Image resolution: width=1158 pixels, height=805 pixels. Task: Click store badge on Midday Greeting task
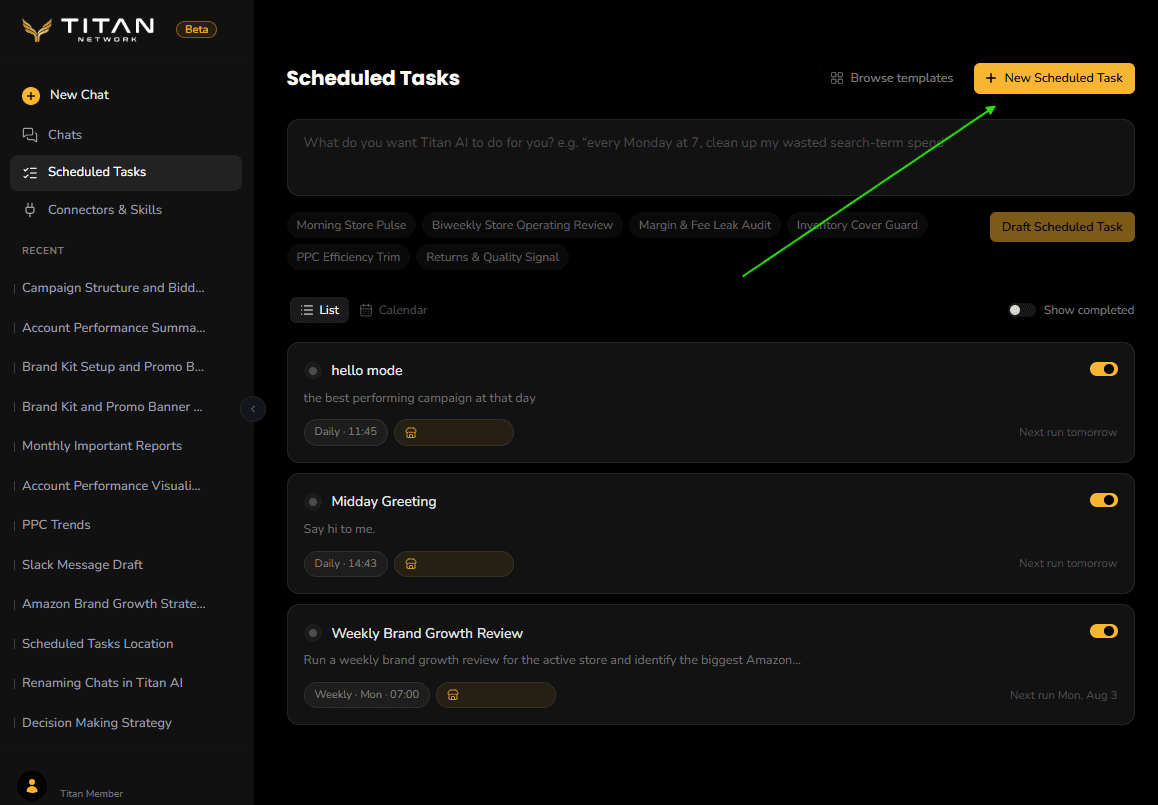(x=453, y=564)
